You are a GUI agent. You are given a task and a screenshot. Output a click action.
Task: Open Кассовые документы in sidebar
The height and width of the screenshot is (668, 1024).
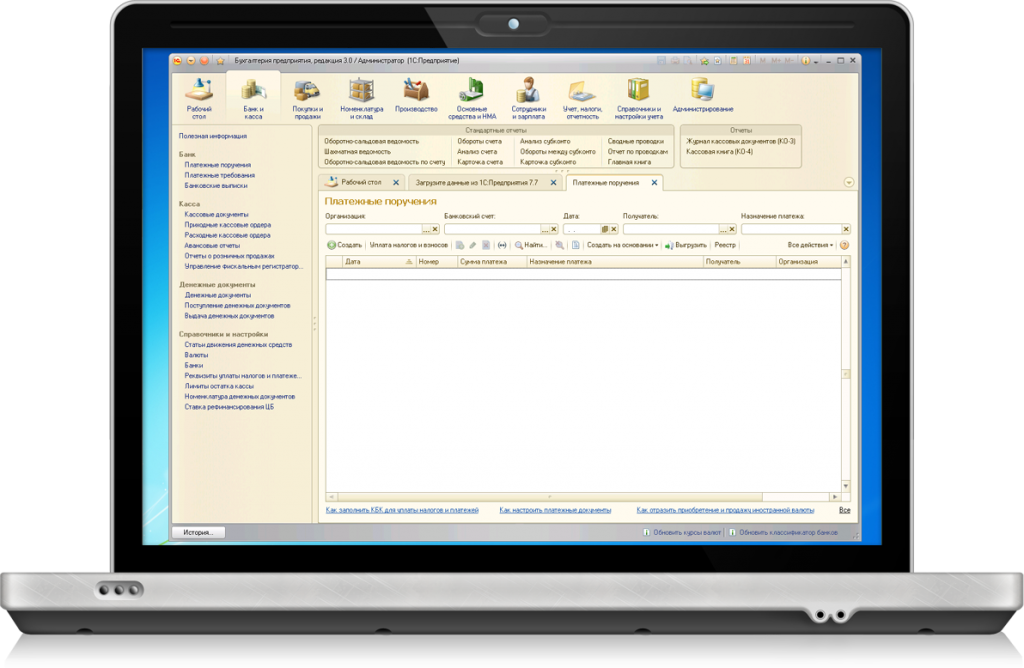(216, 214)
